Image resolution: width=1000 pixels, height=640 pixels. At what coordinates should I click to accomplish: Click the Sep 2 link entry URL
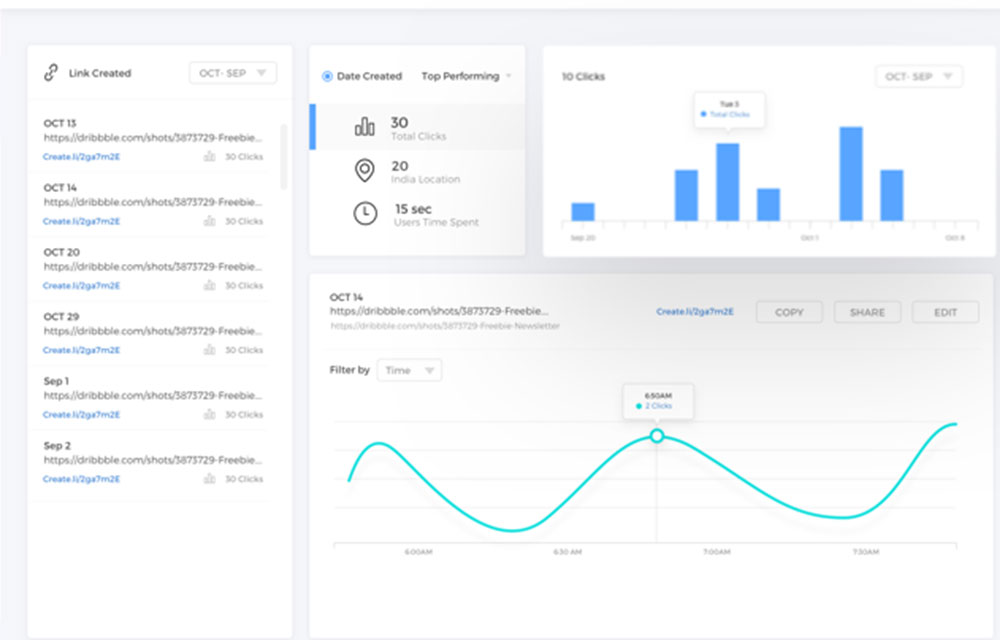(x=153, y=460)
